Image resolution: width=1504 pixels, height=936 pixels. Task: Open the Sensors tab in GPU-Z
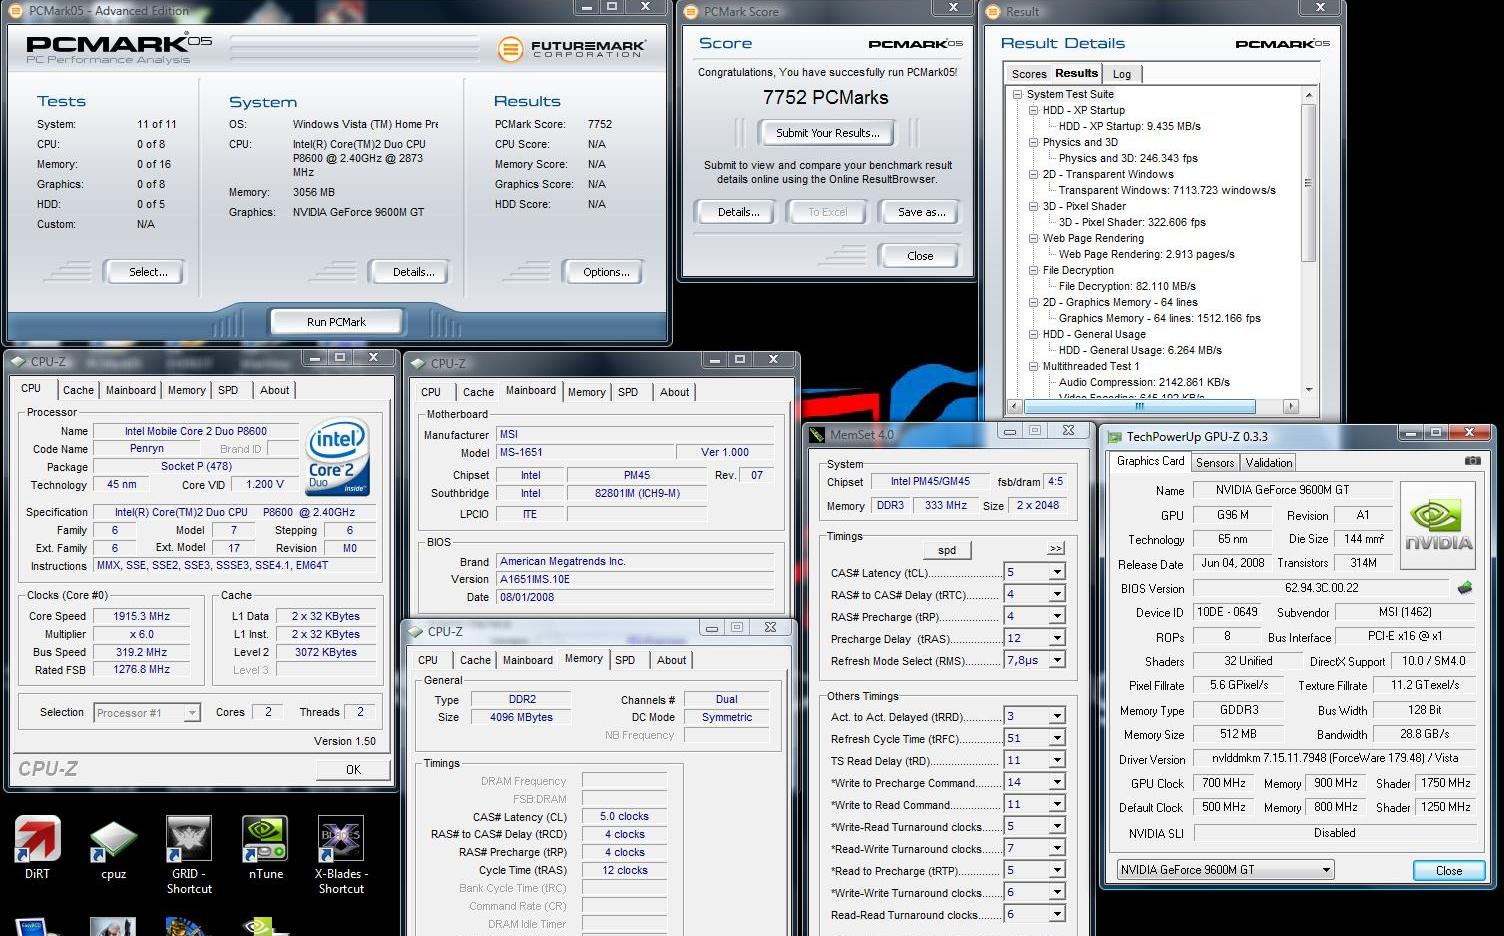[x=1215, y=462]
